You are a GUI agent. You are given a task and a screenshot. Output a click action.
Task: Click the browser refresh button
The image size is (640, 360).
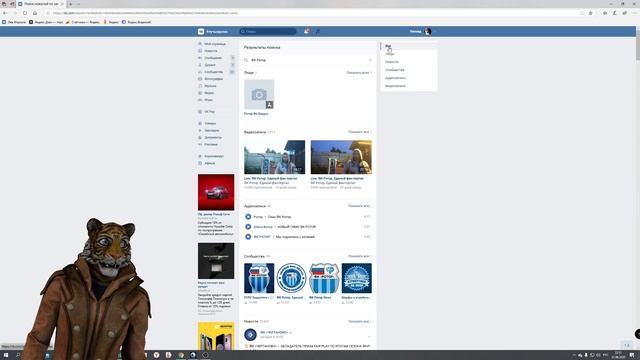pos(24,13)
